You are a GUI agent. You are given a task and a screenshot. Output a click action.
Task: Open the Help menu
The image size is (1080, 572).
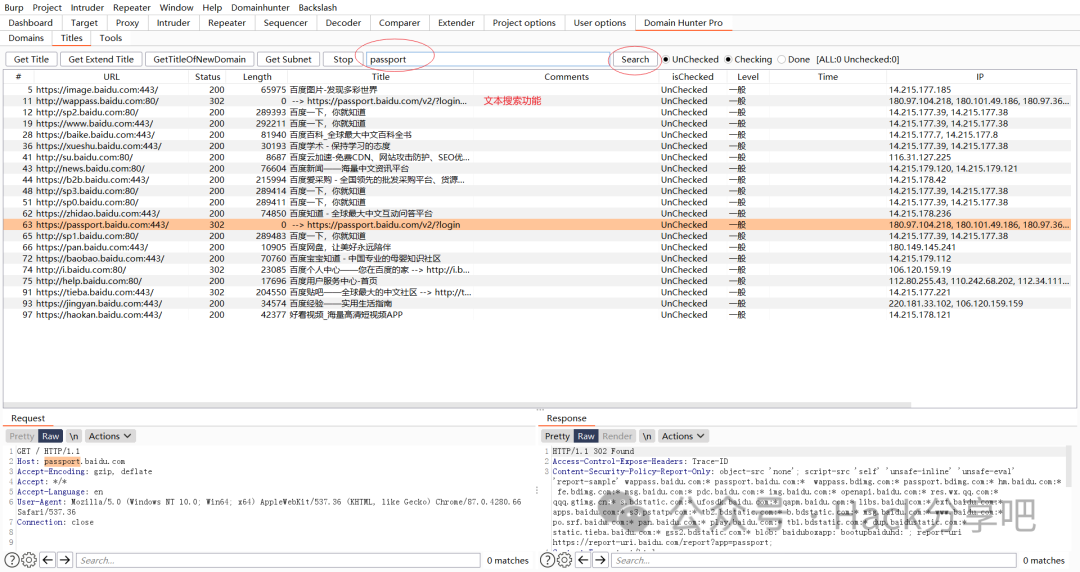pos(212,8)
